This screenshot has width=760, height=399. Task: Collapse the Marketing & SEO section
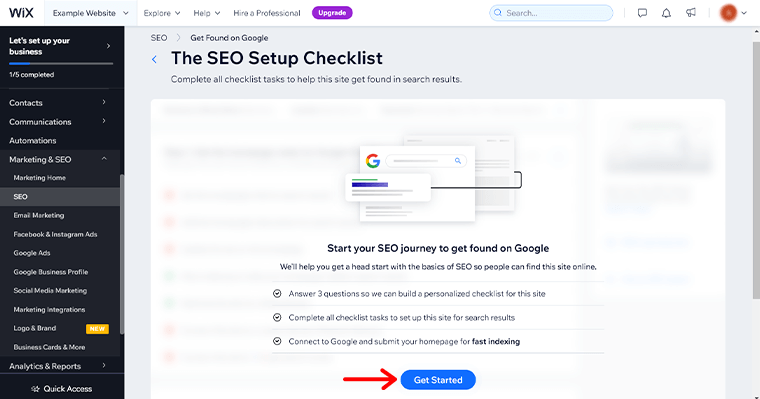click(x=104, y=159)
